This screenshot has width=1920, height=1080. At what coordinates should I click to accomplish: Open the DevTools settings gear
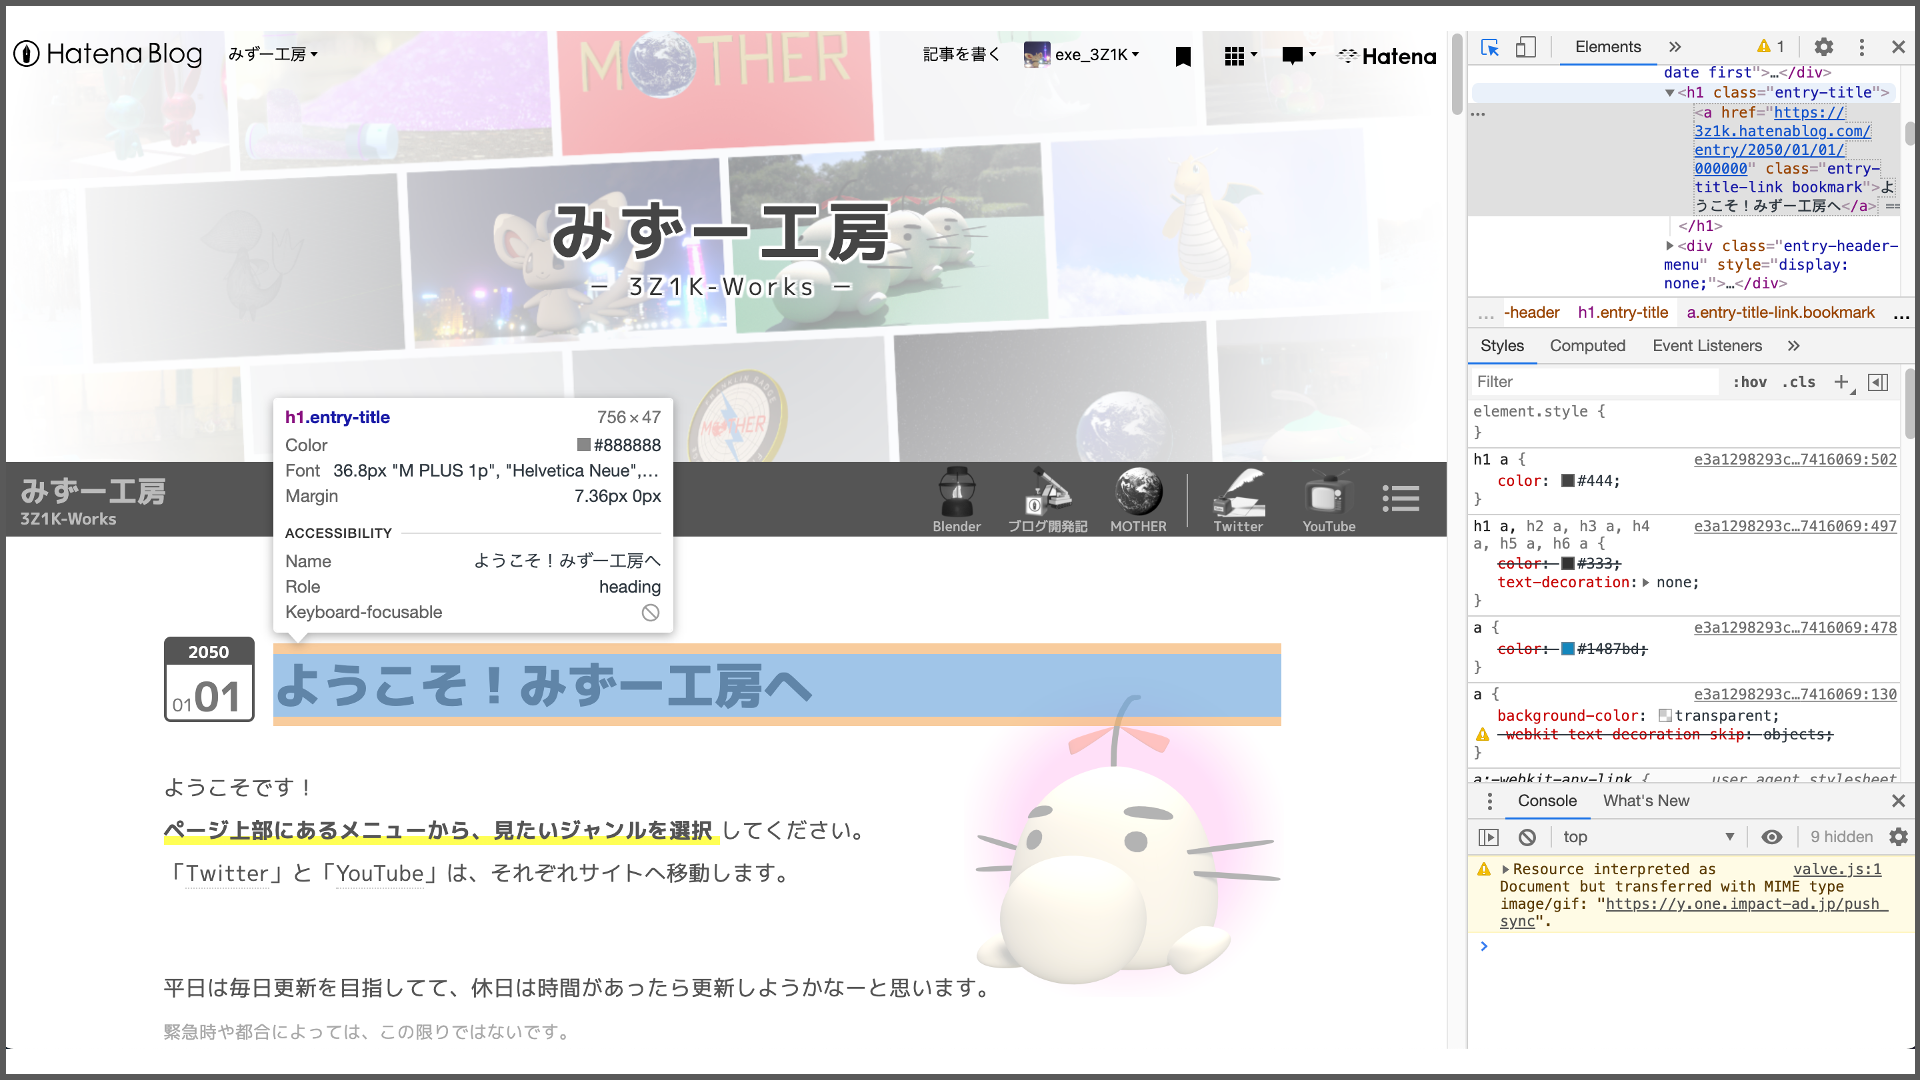click(1824, 47)
